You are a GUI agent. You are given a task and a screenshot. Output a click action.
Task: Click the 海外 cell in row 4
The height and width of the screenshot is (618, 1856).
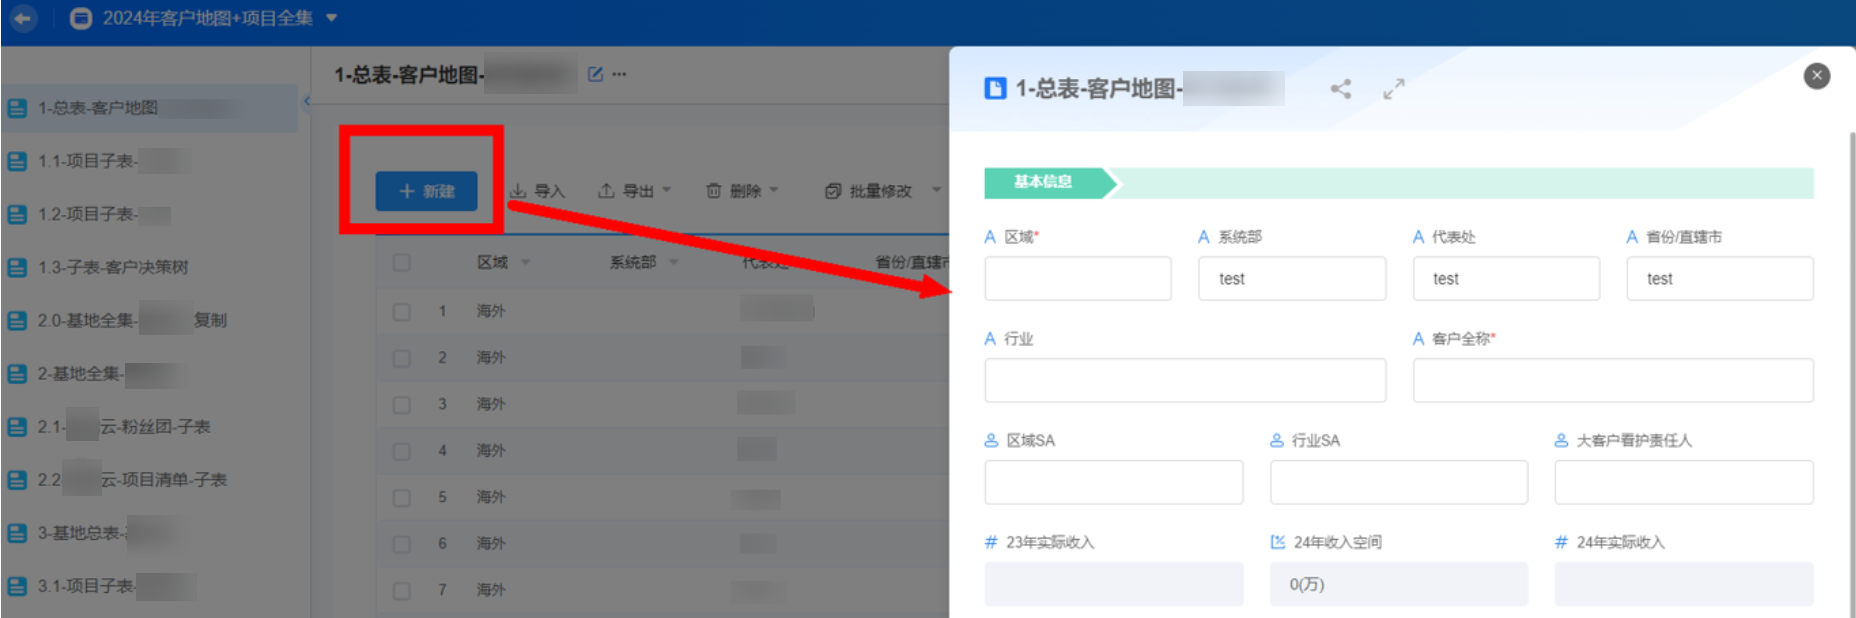491,451
